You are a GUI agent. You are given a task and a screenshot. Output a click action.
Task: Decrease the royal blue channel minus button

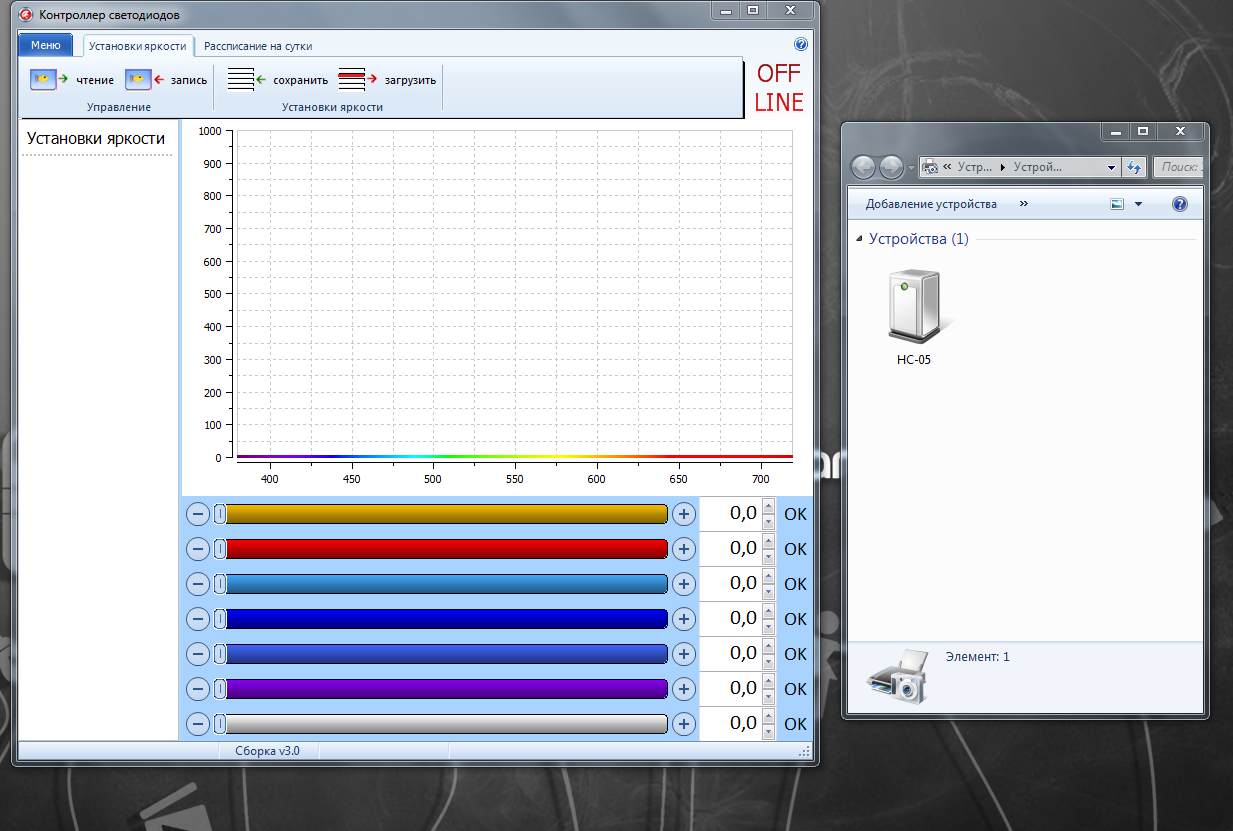[198, 654]
